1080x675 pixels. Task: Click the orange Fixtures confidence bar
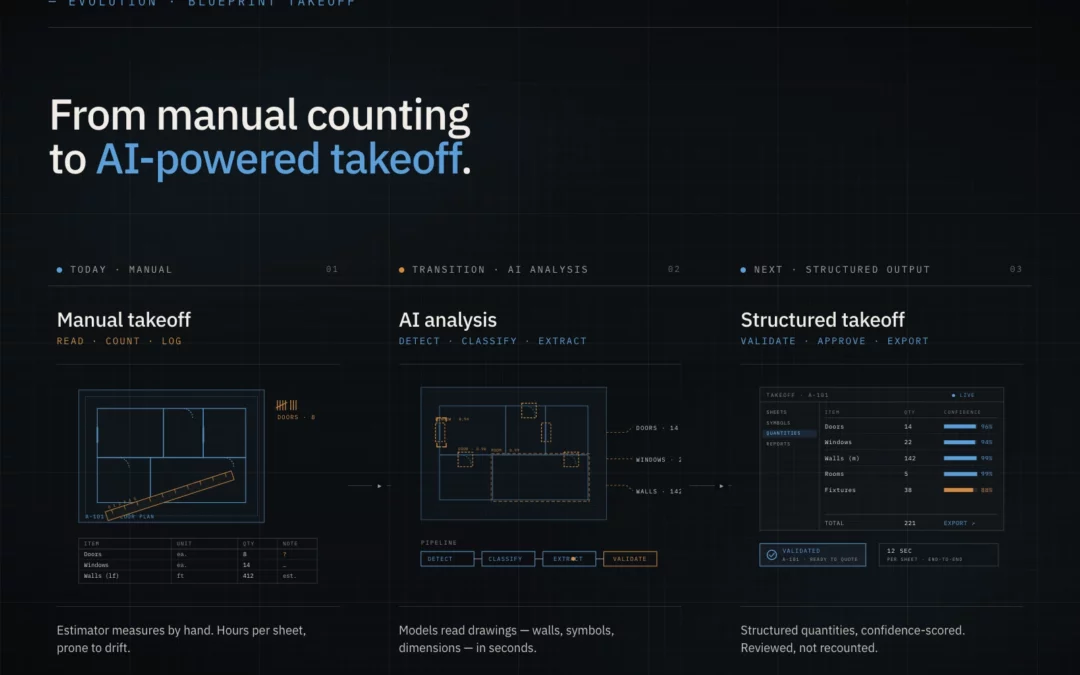click(x=959, y=490)
